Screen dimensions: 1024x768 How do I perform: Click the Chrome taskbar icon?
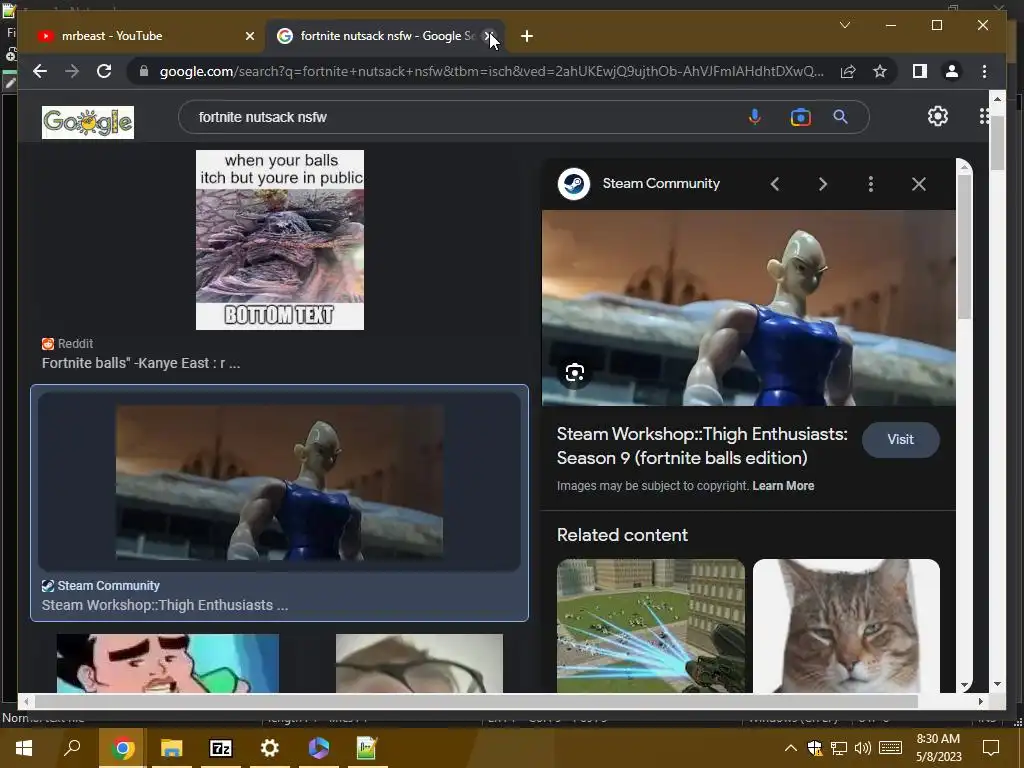tap(121, 748)
